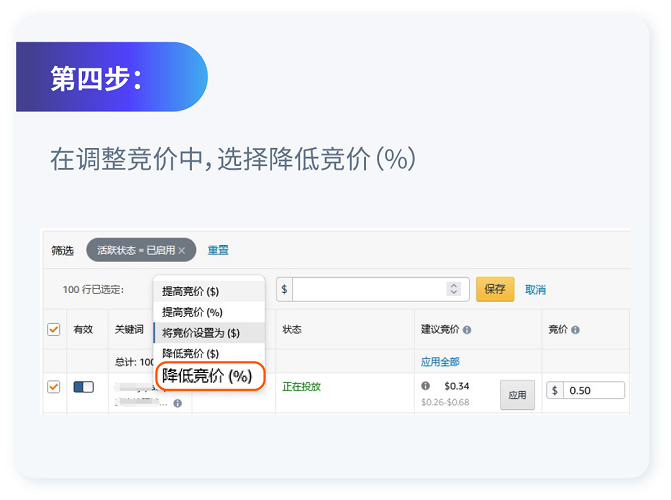The height and width of the screenshot is (500, 671).
Task: Click the $0.26-$0.68 bid range text
Action: tap(445, 402)
